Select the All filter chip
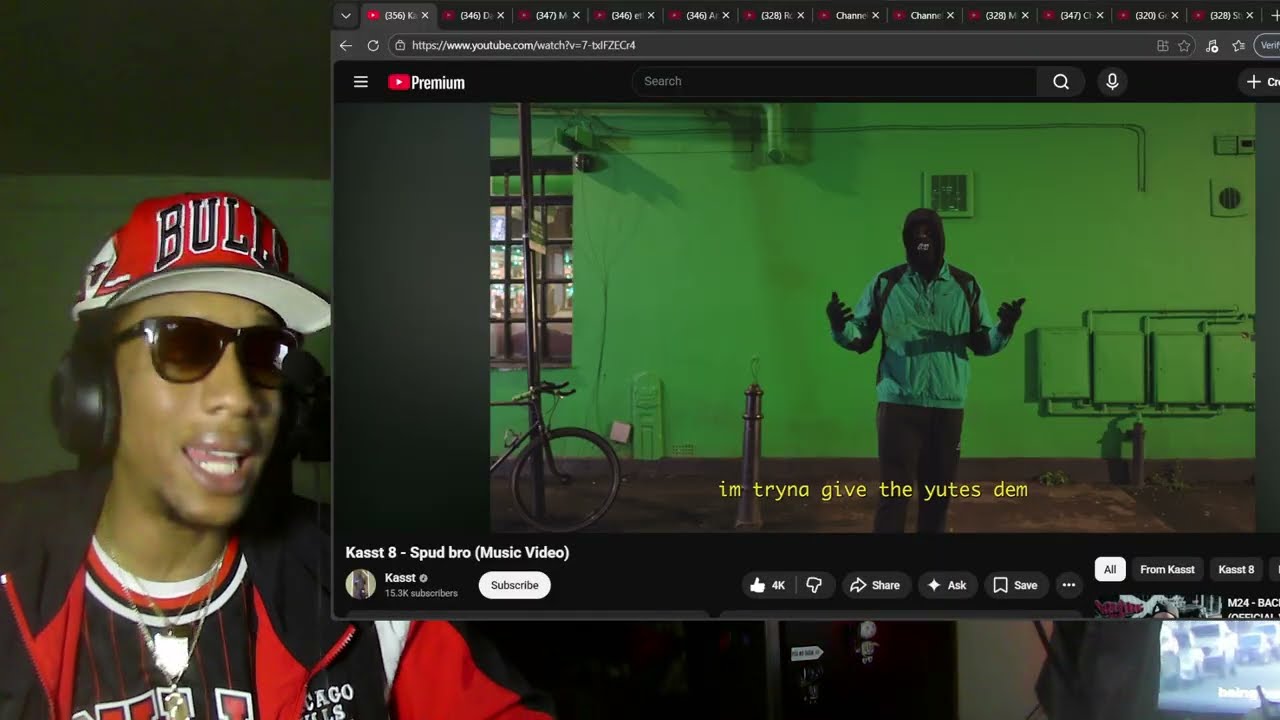This screenshot has width=1280, height=720. tap(1110, 569)
